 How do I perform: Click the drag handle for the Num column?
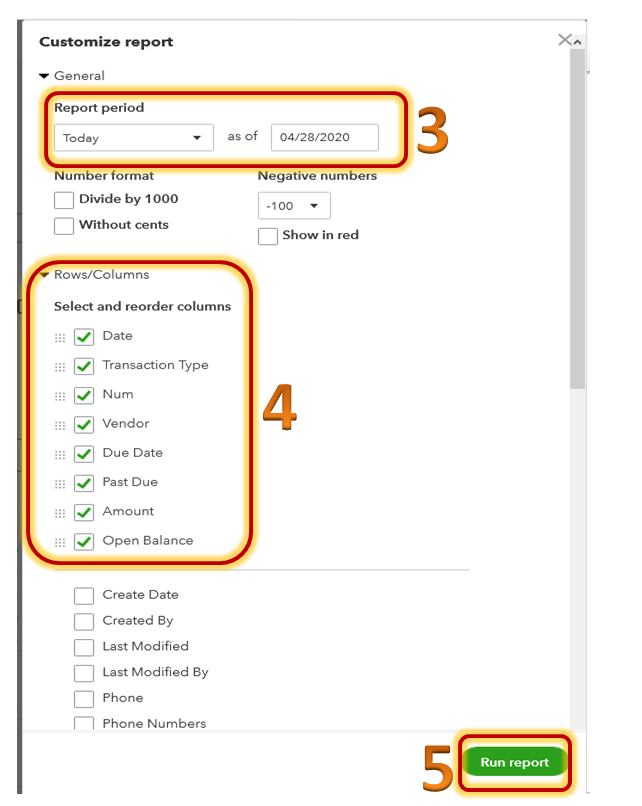point(58,395)
